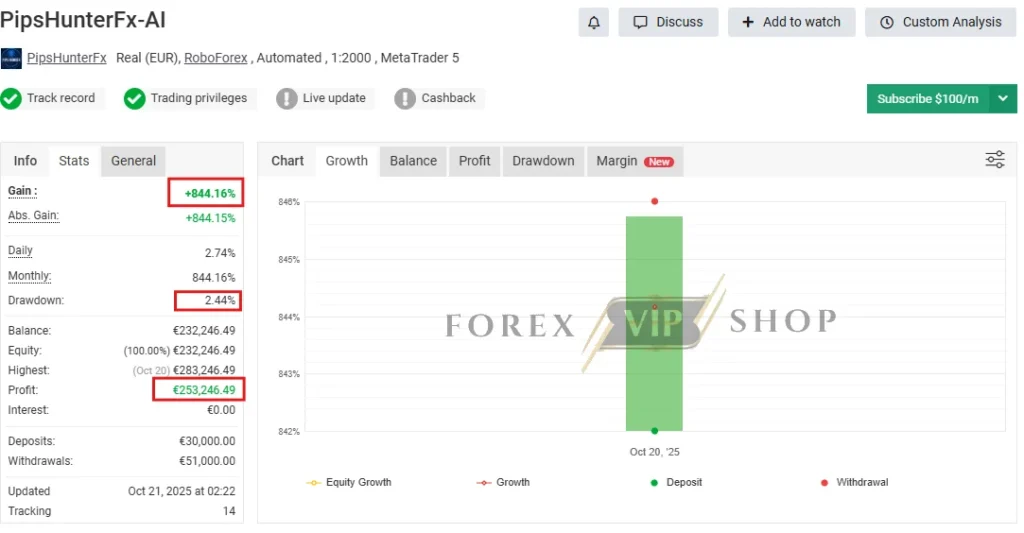Switch to the Stats tab
This screenshot has height=533, width=1024.
coord(74,161)
